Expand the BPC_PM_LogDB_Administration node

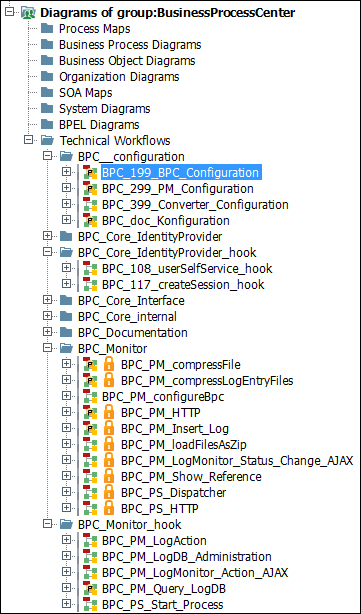(x=67, y=556)
